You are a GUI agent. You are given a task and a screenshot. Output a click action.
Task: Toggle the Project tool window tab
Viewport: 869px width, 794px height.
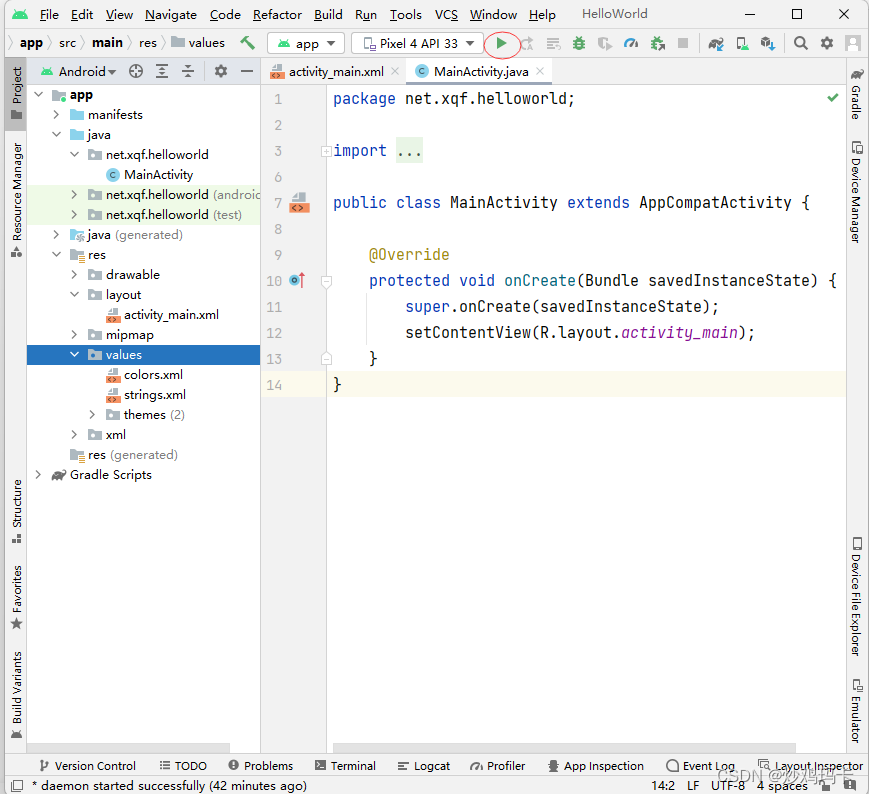coord(17,93)
